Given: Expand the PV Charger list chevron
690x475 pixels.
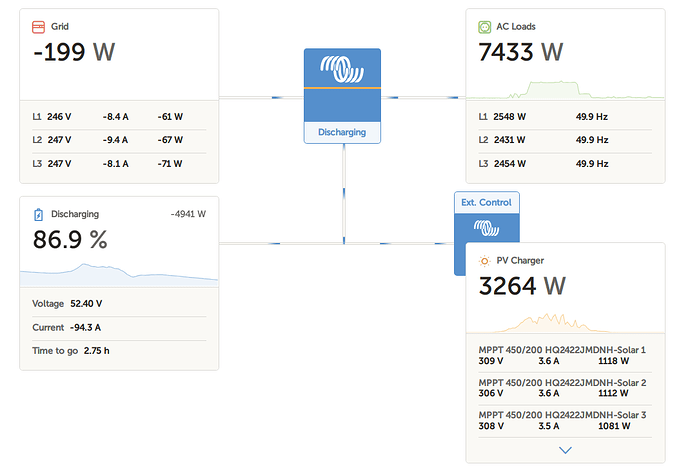Looking at the screenshot, I should pyautogui.click(x=565, y=450).
